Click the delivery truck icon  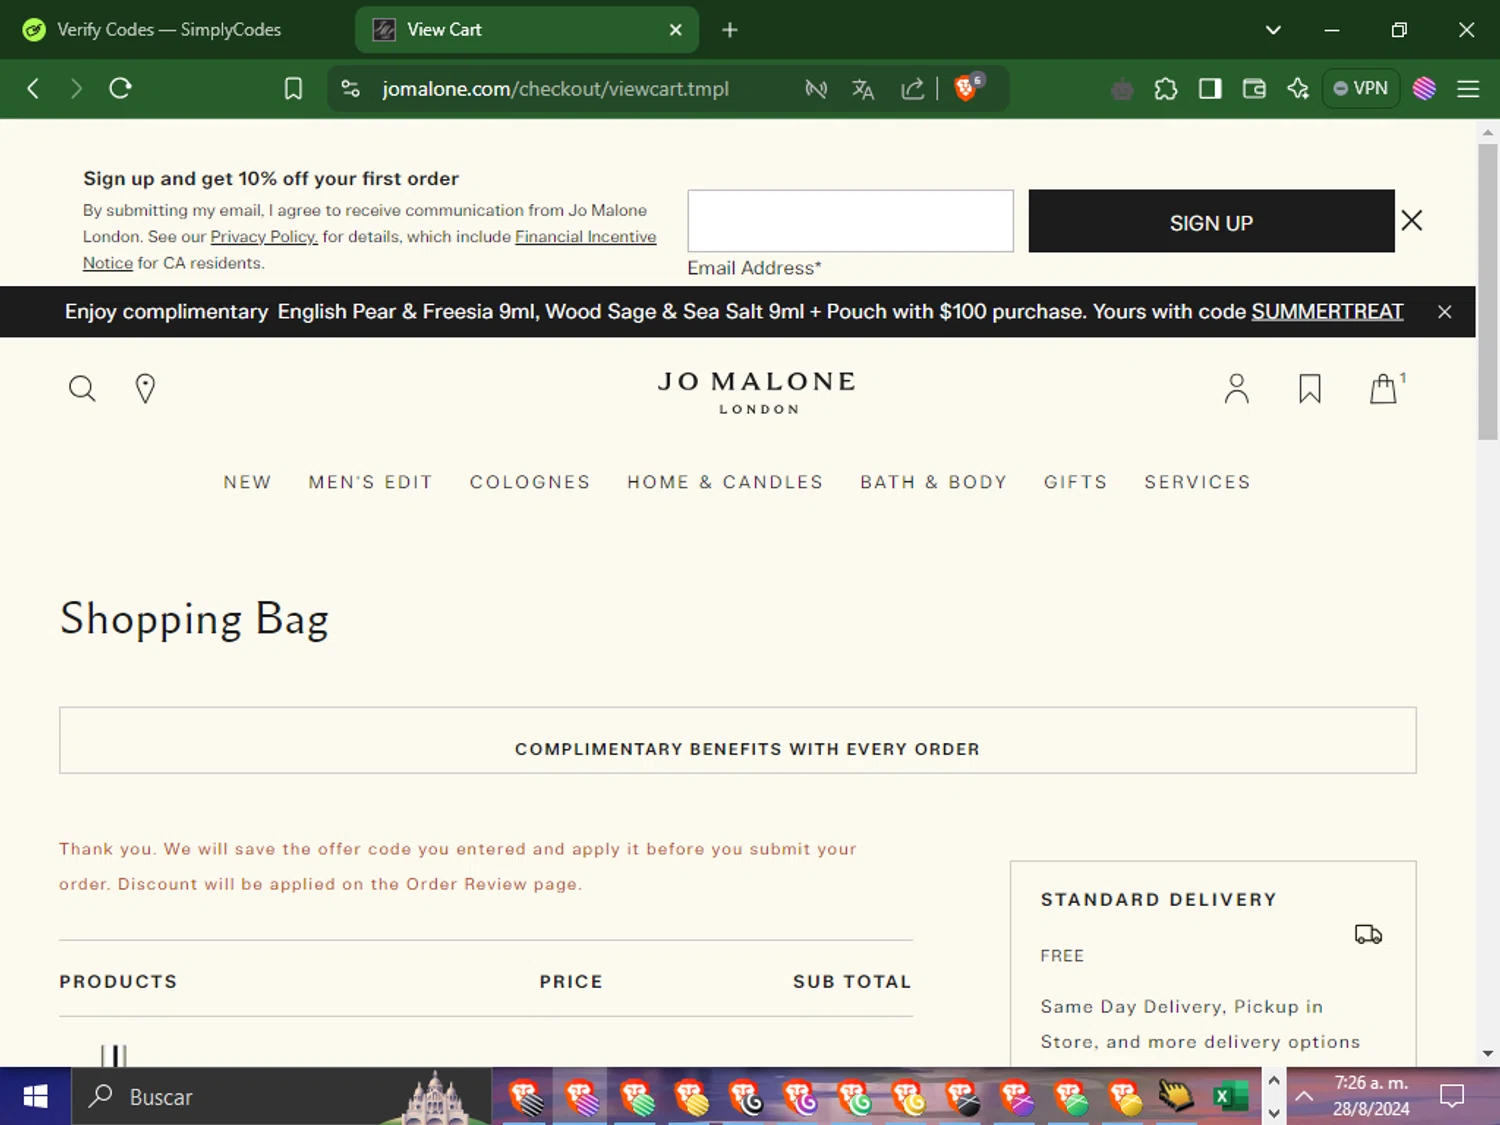point(1368,934)
